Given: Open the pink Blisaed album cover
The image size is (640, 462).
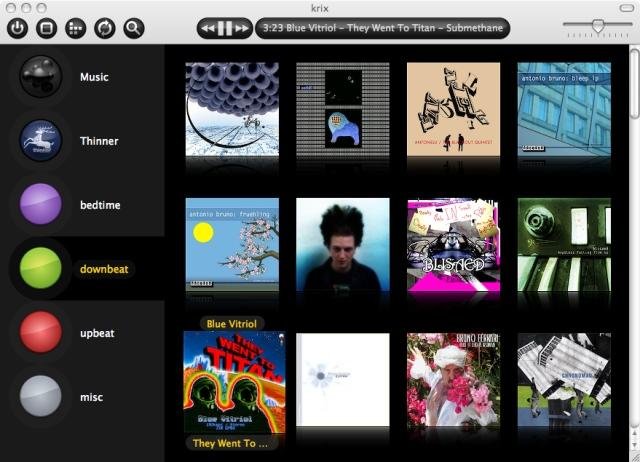Looking at the screenshot, I should 453,244.
